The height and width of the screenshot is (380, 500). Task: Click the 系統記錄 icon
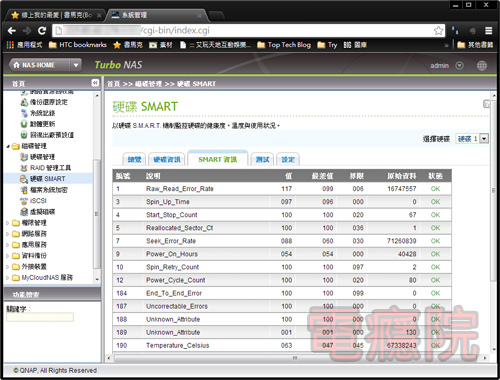tap(24, 113)
